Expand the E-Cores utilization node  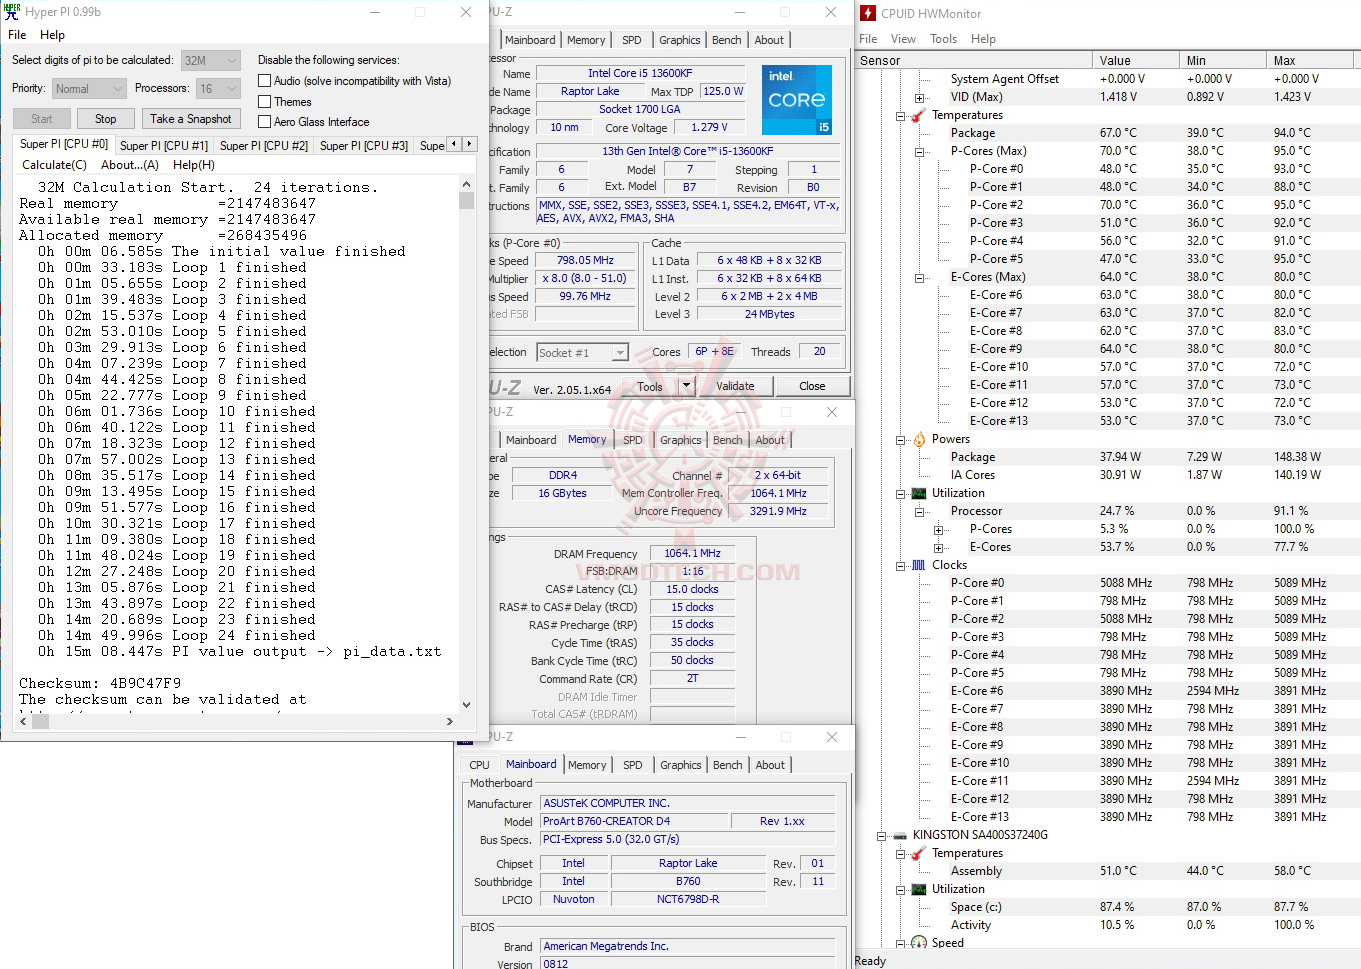[938, 548]
